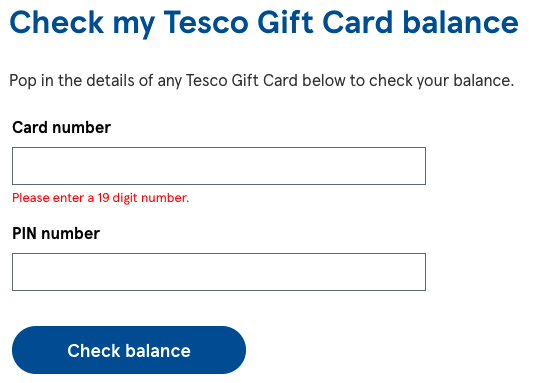The width and height of the screenshot is (554, 383).
Task: Click the word Tesco in the blue heading
Action: (x=206, y=23)
